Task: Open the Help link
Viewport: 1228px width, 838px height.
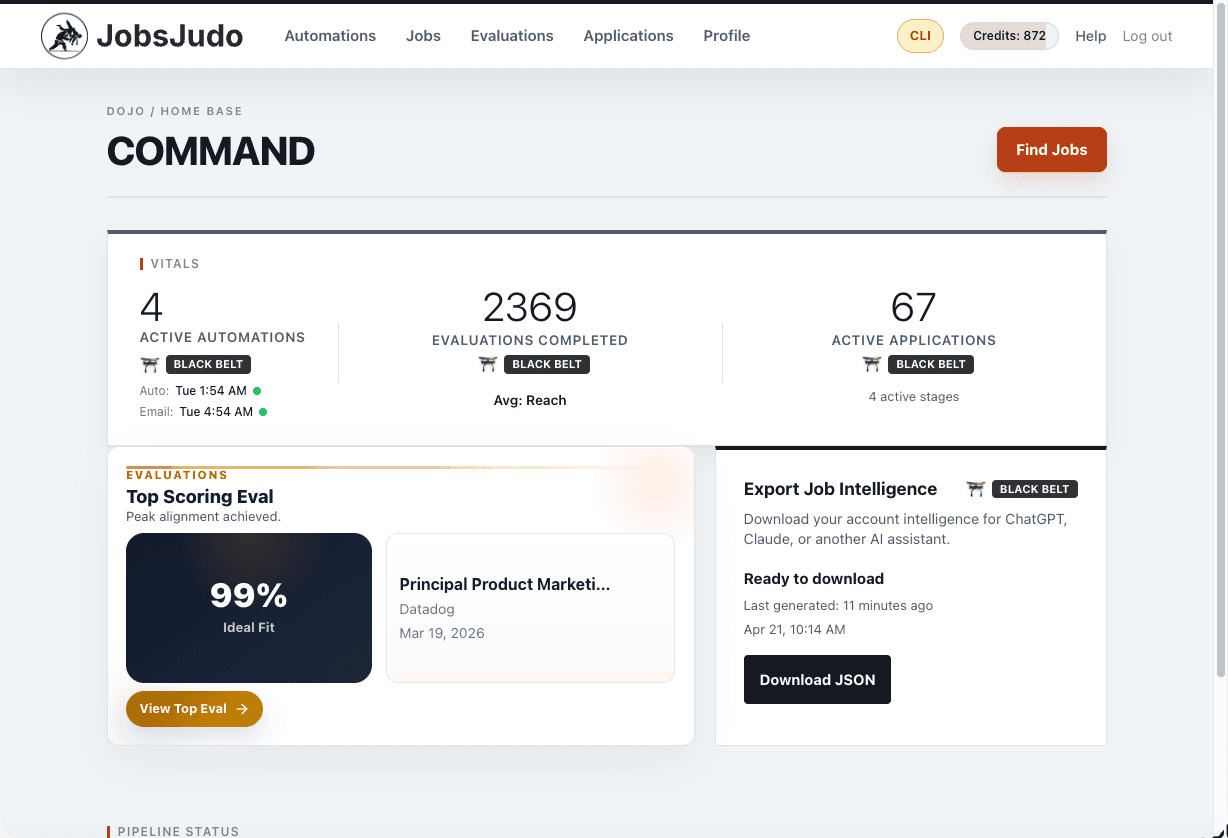Action: click(x=1090, y=36)
